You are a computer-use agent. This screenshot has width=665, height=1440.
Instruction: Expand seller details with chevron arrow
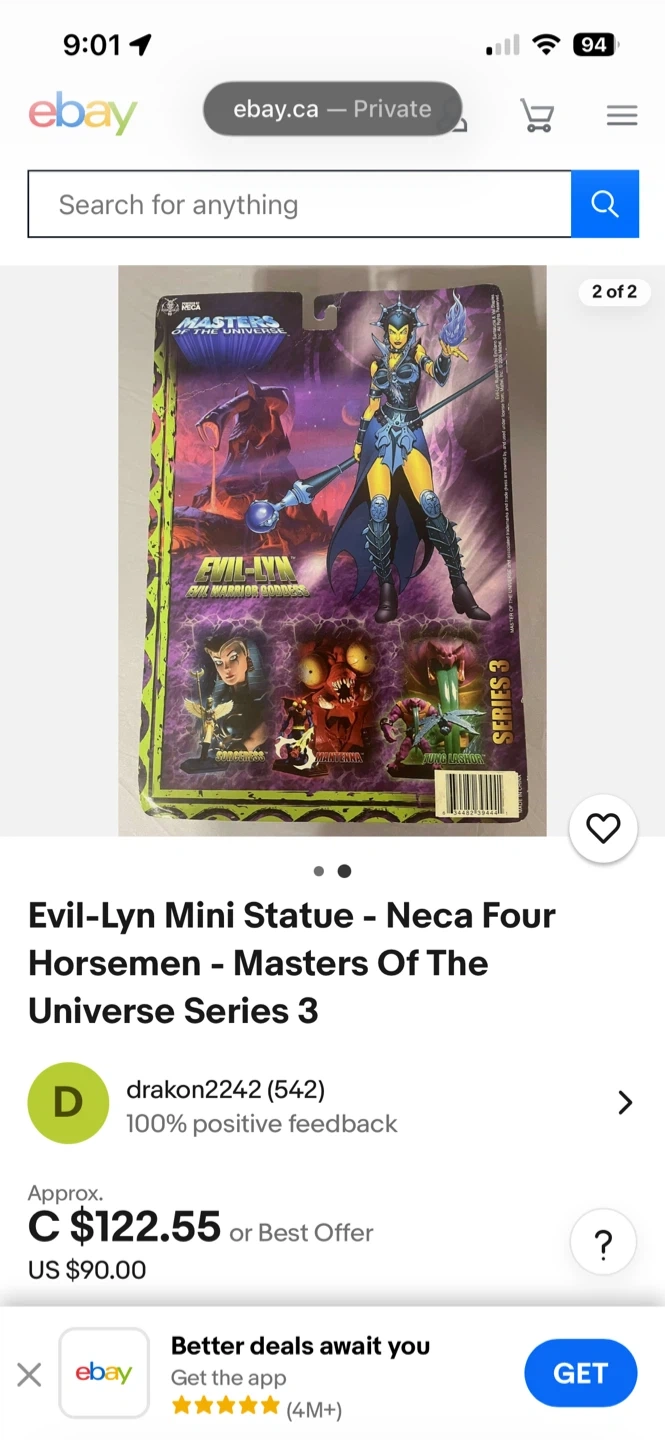tap(625, 1102)
